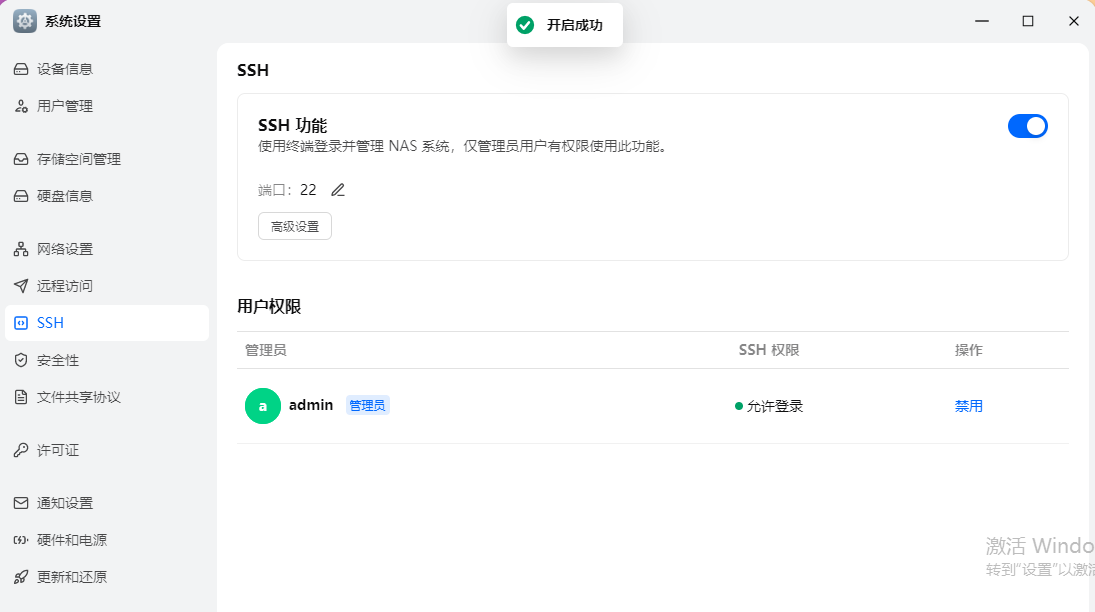Open the 文件共享协议 menu item

pos(79,397)
